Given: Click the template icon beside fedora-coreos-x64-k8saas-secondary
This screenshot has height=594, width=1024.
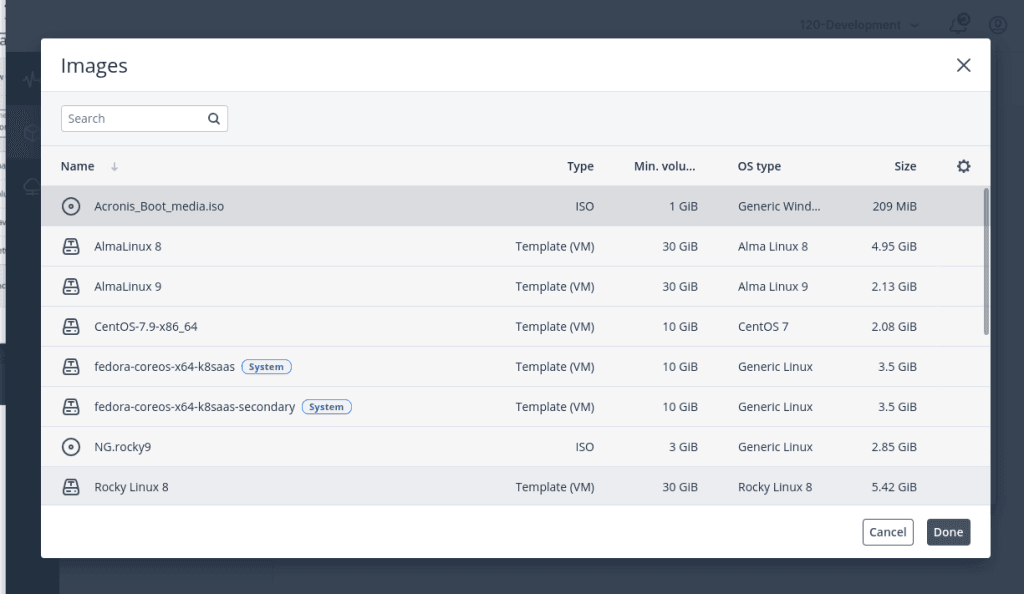Looking at the screenshot, I should pos(71,407).
